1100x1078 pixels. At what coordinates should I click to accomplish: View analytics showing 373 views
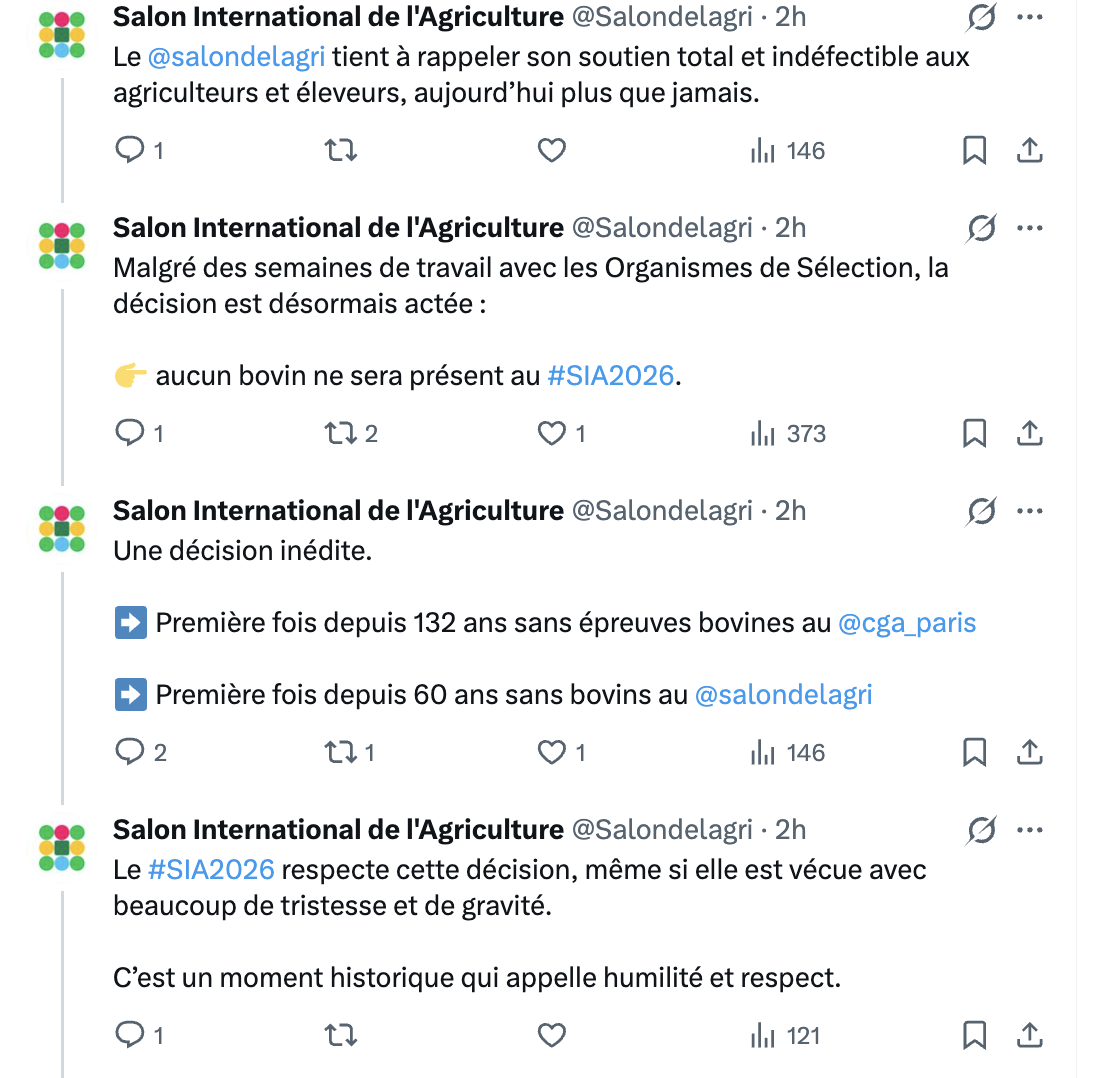click(788, 434)
